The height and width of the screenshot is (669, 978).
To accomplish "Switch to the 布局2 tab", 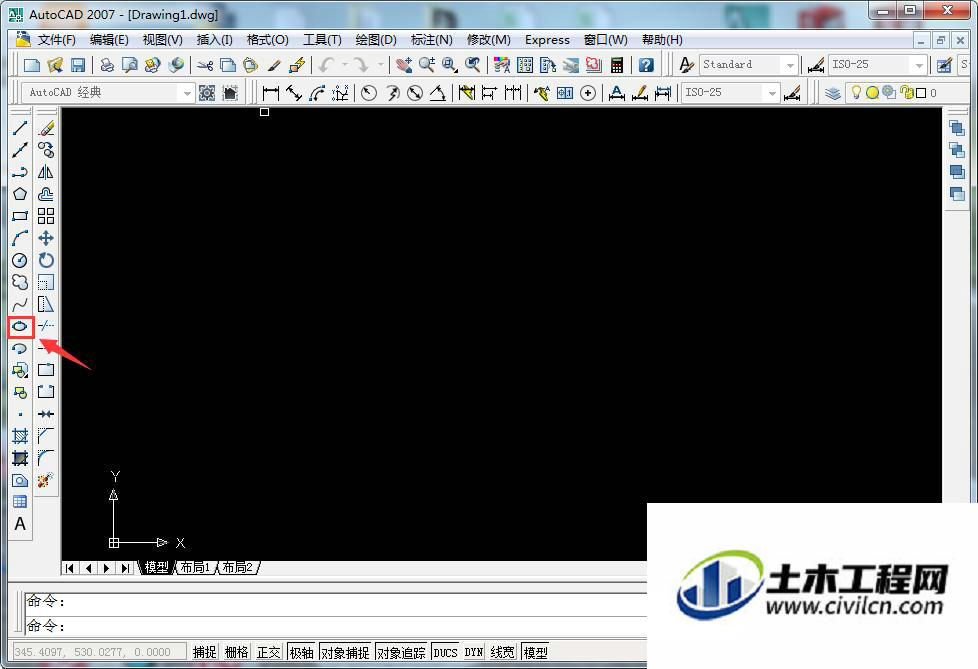I will click(x=238, y=567).
